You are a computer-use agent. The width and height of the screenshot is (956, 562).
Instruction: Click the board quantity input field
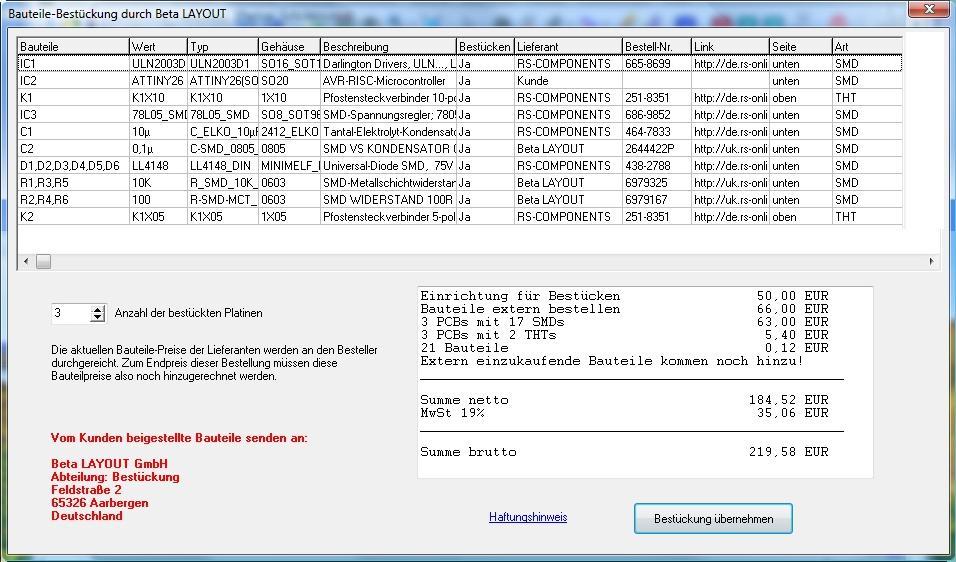pyautogui.click(x=70, y=314)
